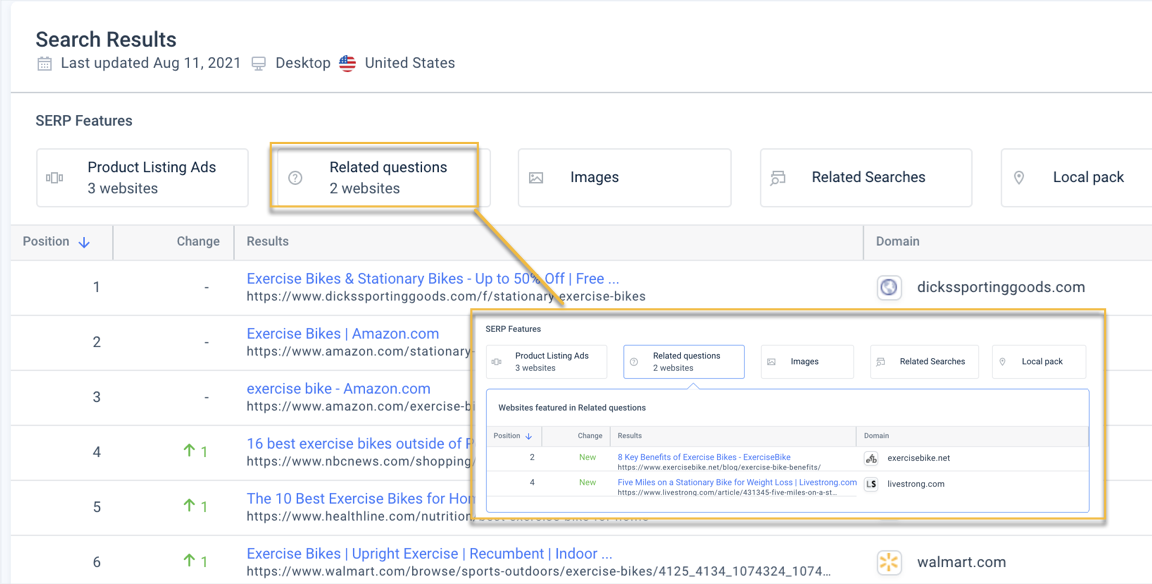1152x584 pixels.
Task: Click the main table's Change column header
Action: [x=198, y=242]
